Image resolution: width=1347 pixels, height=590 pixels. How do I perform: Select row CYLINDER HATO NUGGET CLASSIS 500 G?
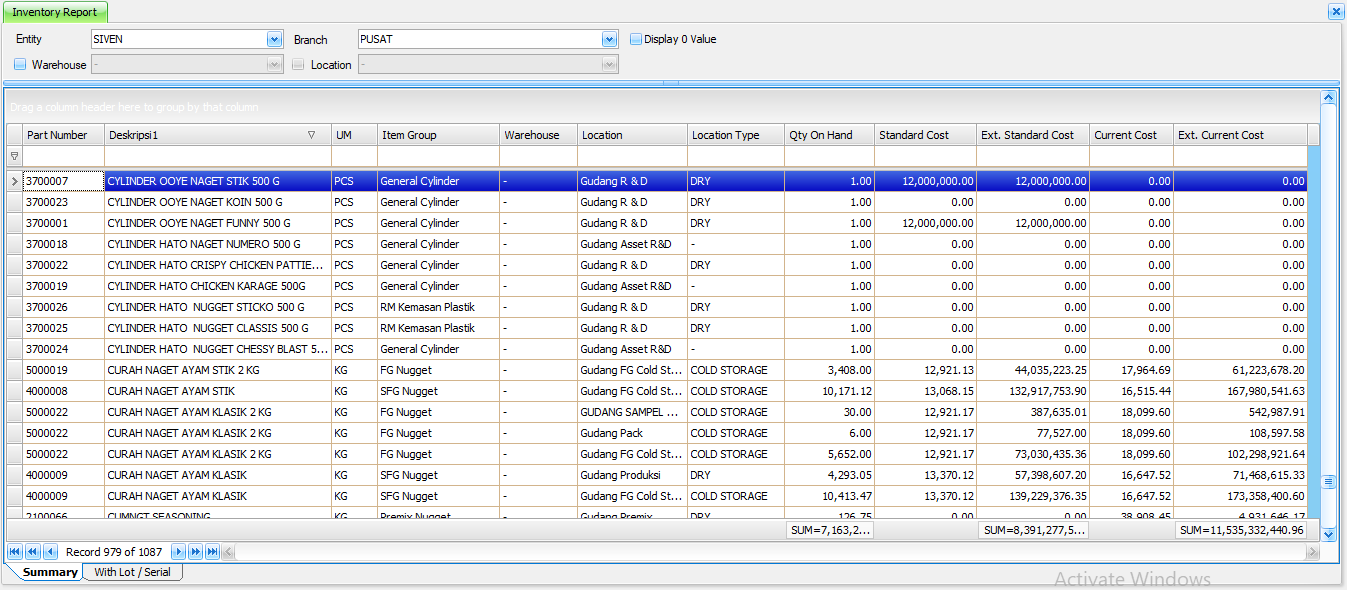tap(657, 328)
